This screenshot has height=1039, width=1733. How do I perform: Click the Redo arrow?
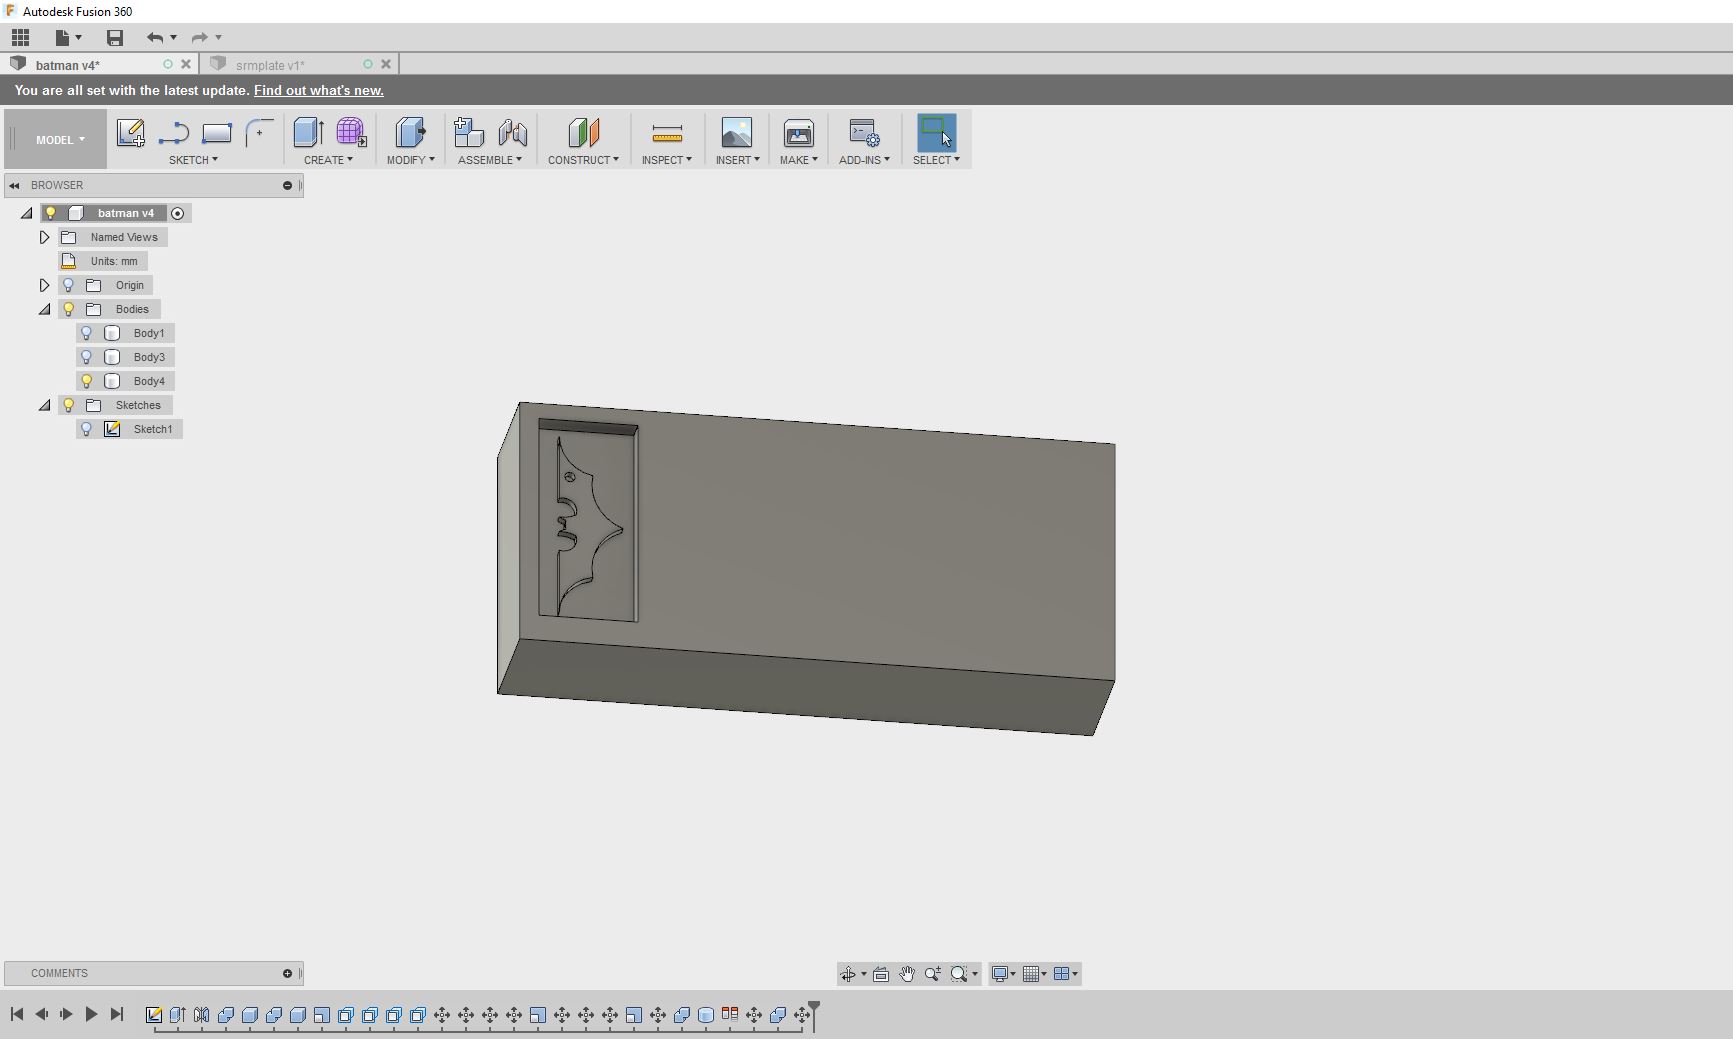coord(200,38)
